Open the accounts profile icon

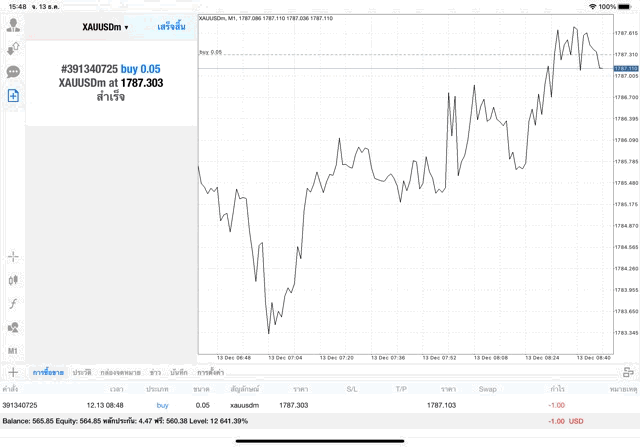pos(13,25)
